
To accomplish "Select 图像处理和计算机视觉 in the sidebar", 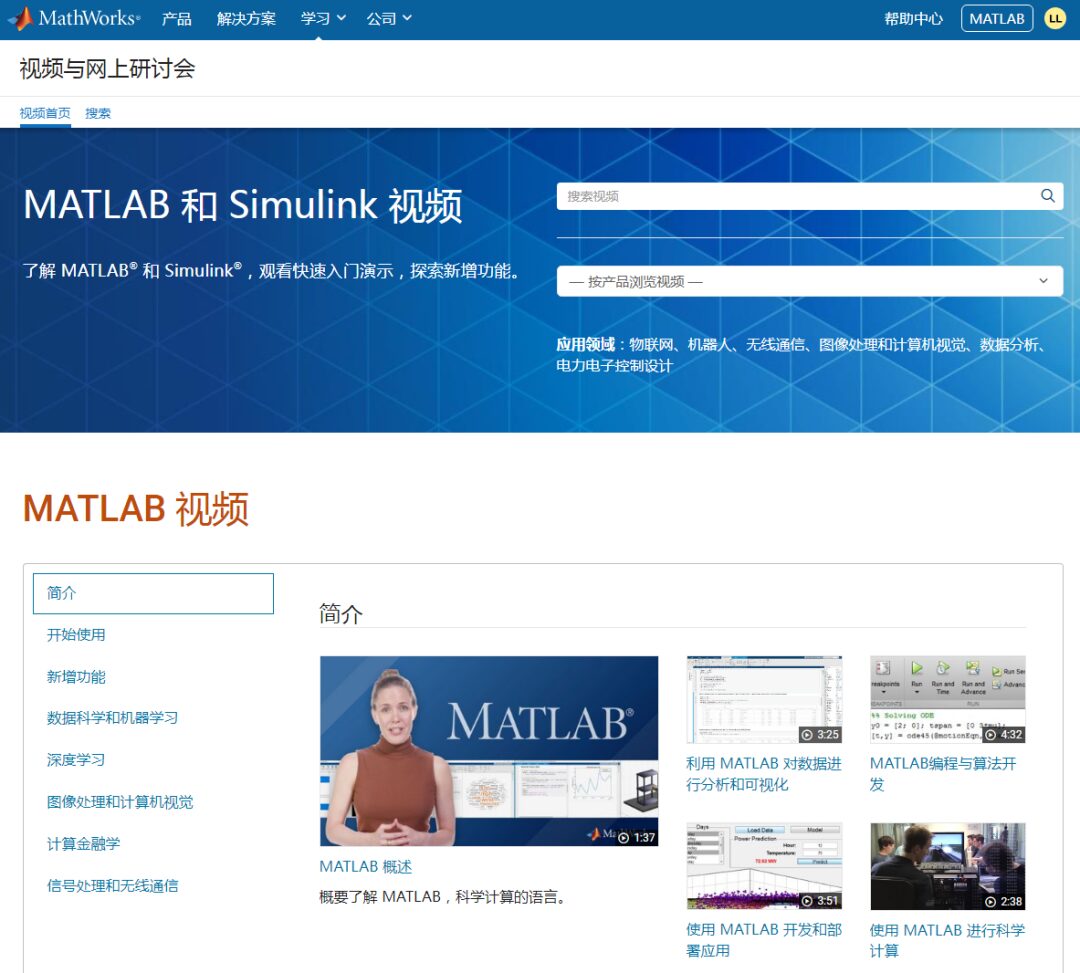I will click(x=120, y=802).
